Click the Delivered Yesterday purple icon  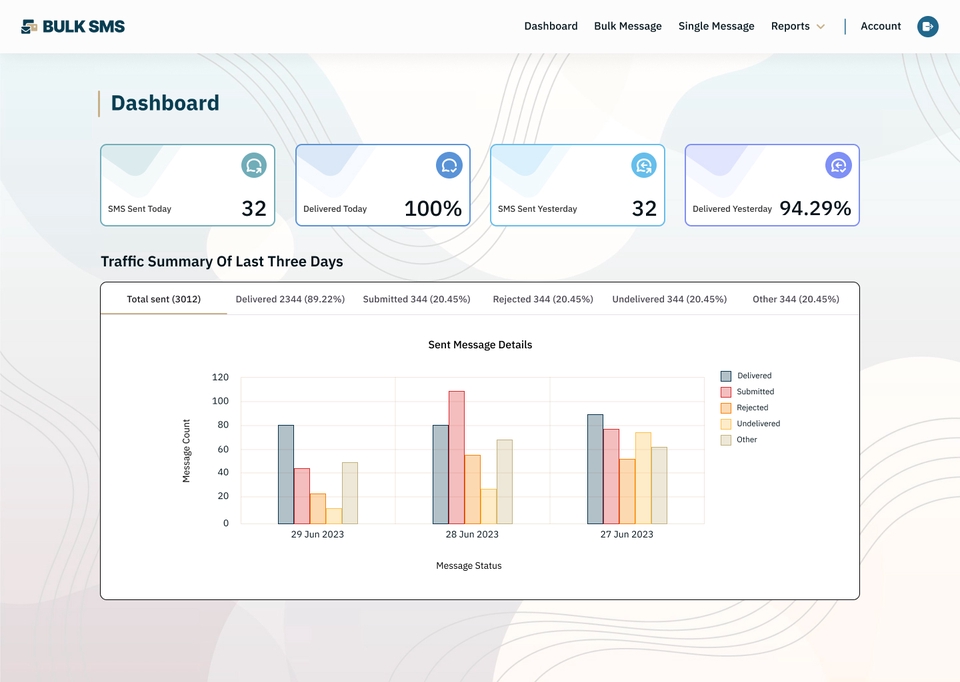click(838, 165)
